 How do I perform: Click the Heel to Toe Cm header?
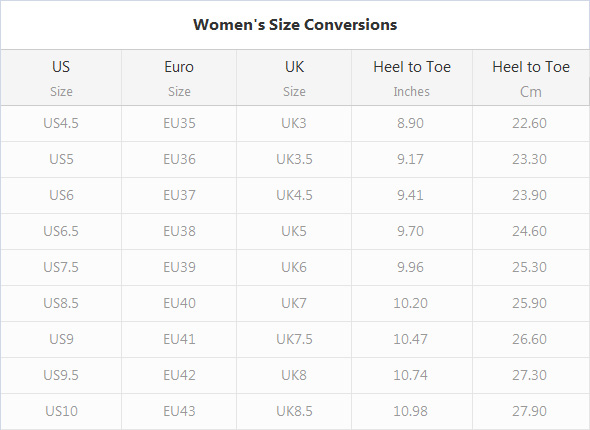pos(531,78)
